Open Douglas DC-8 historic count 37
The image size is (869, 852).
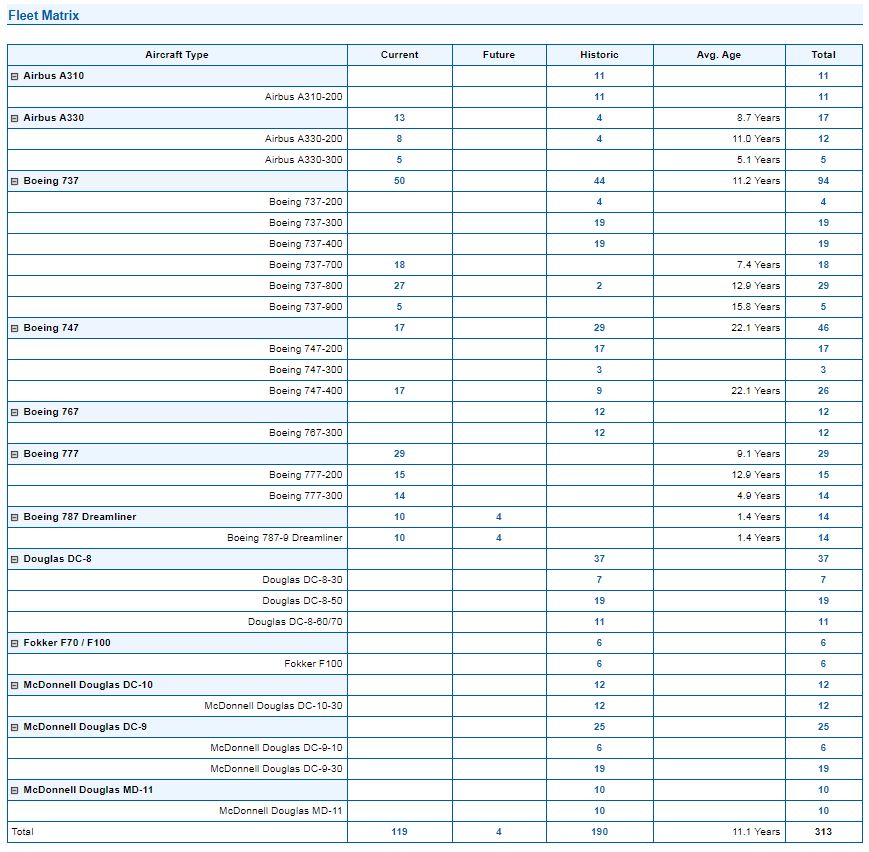tap(599, 559)
